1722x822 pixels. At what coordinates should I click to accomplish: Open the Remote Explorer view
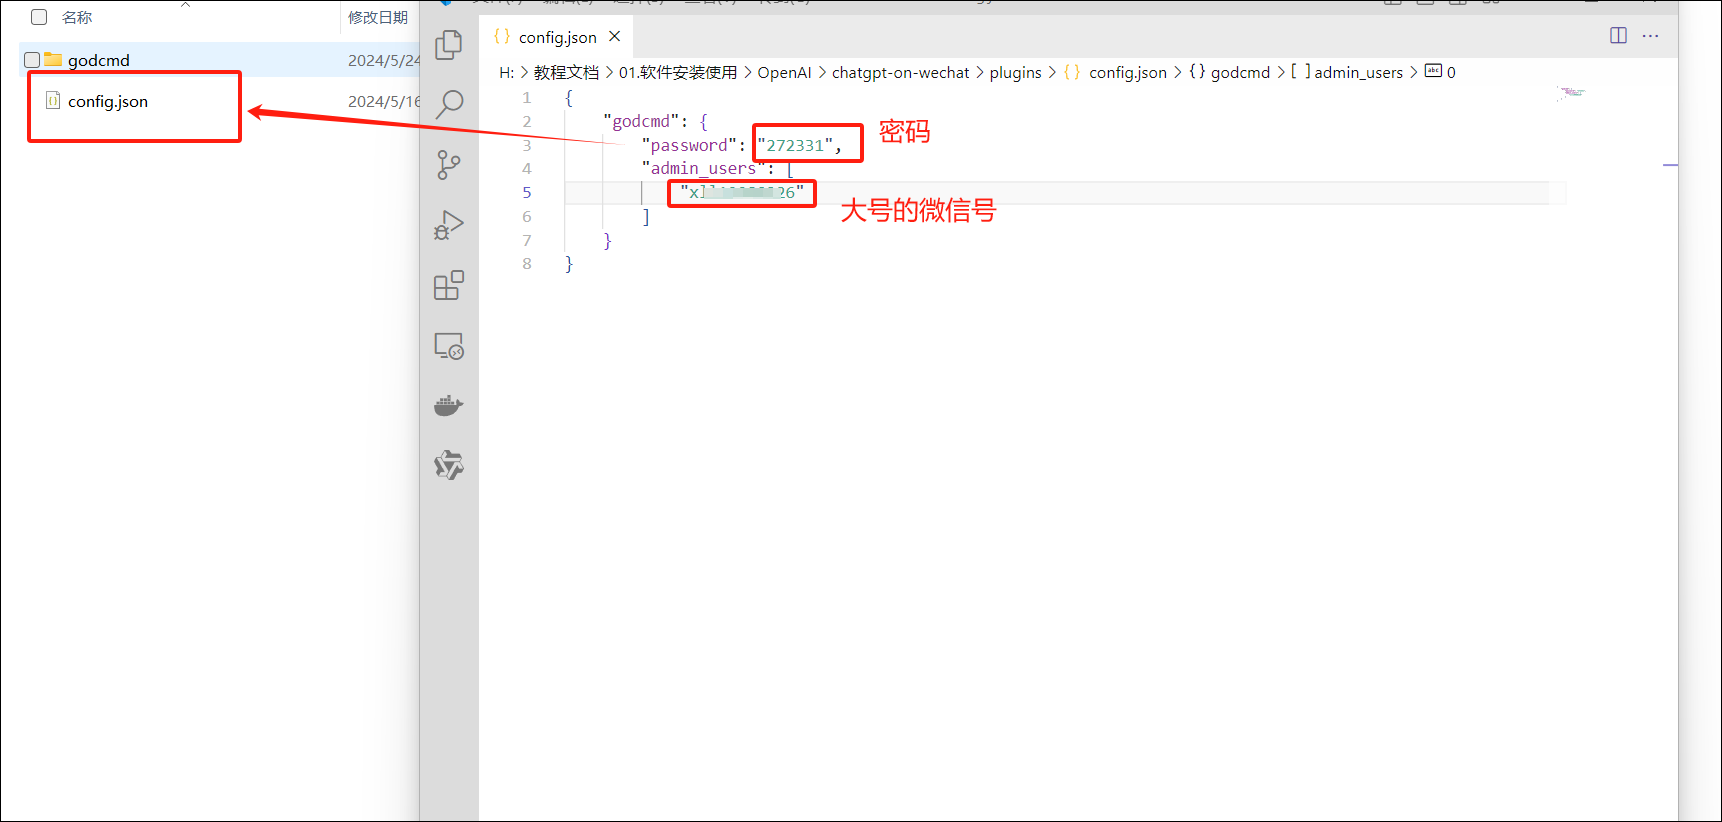click(449, 346)
